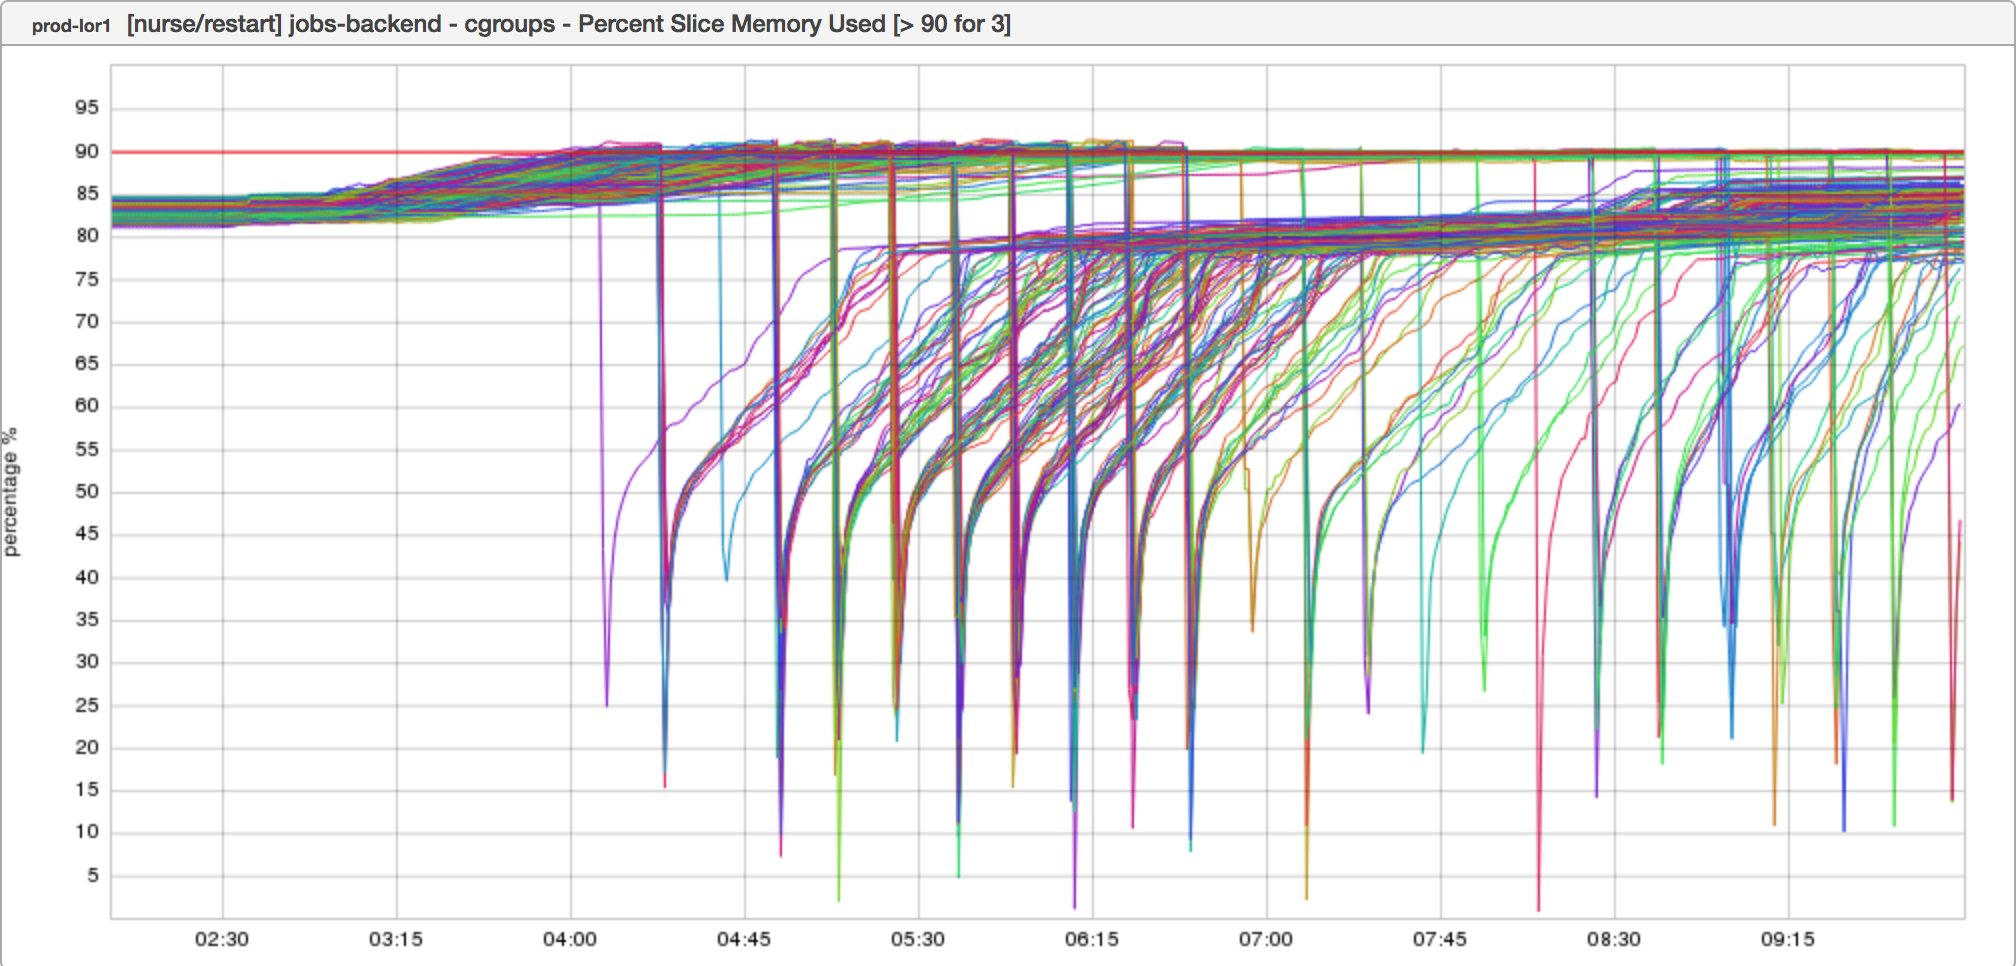The height and width of the screenshot is (966, 2016).
Task: Click the 06:15 time axis label
Action: click(x=1092, y=940)
